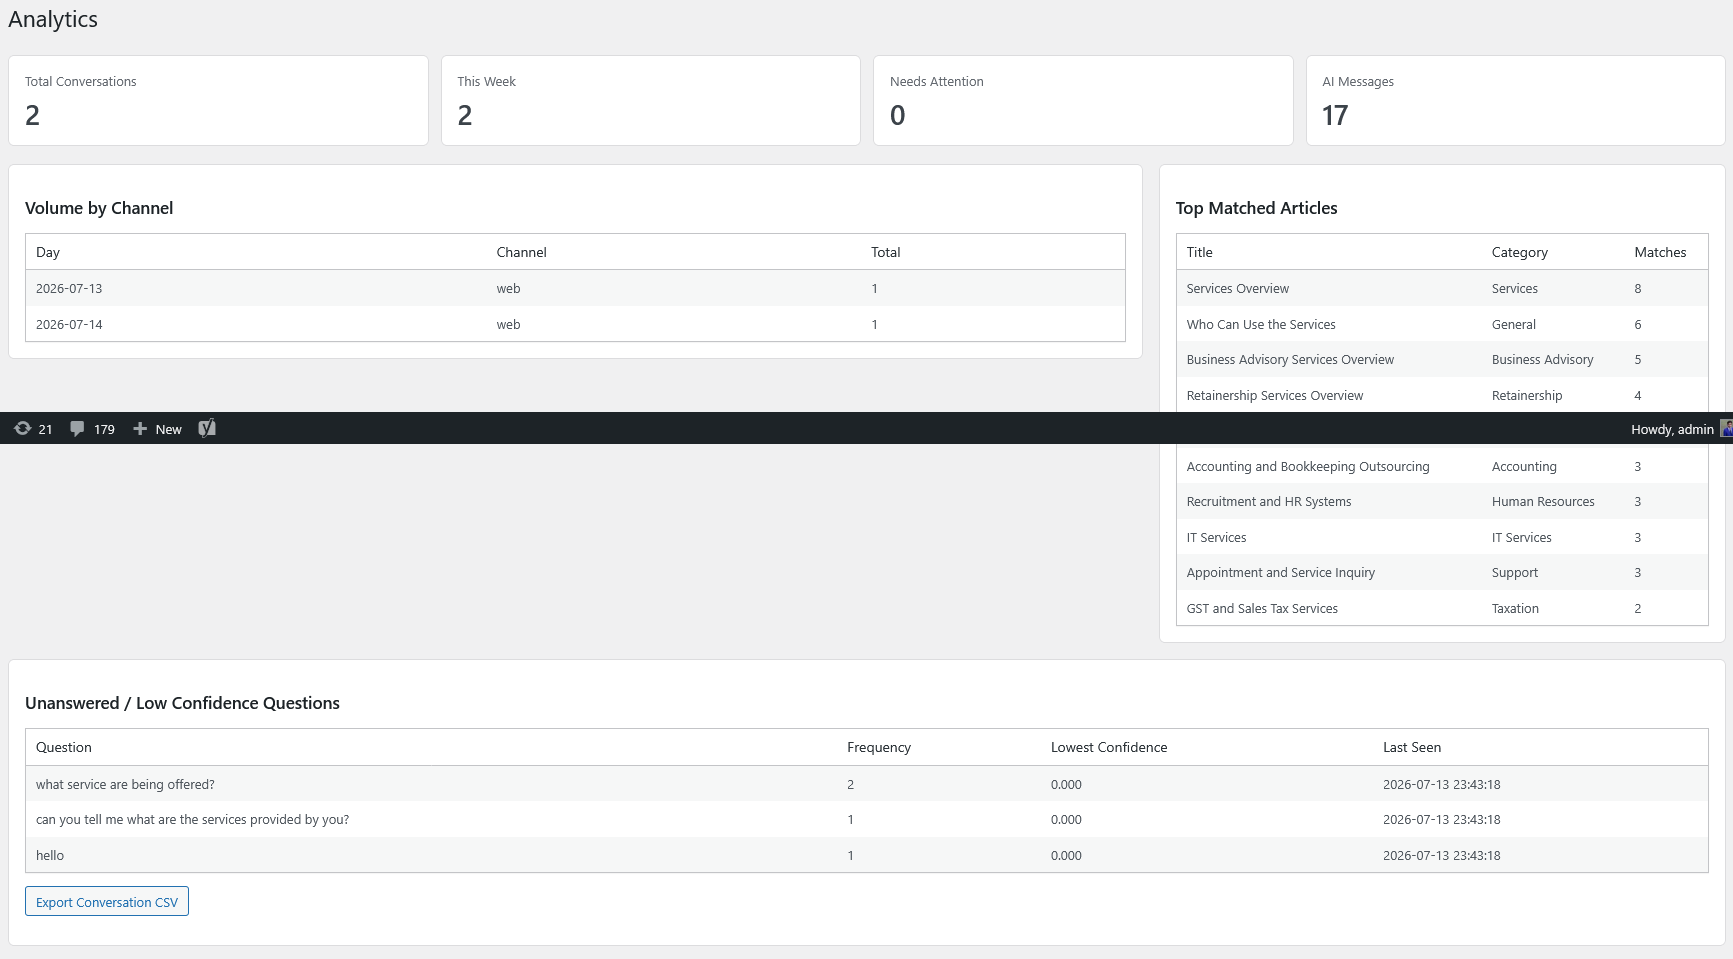
Task: Select the 2026-07-14 day cell
Action: pyautogui.click(x=69, y=324)
